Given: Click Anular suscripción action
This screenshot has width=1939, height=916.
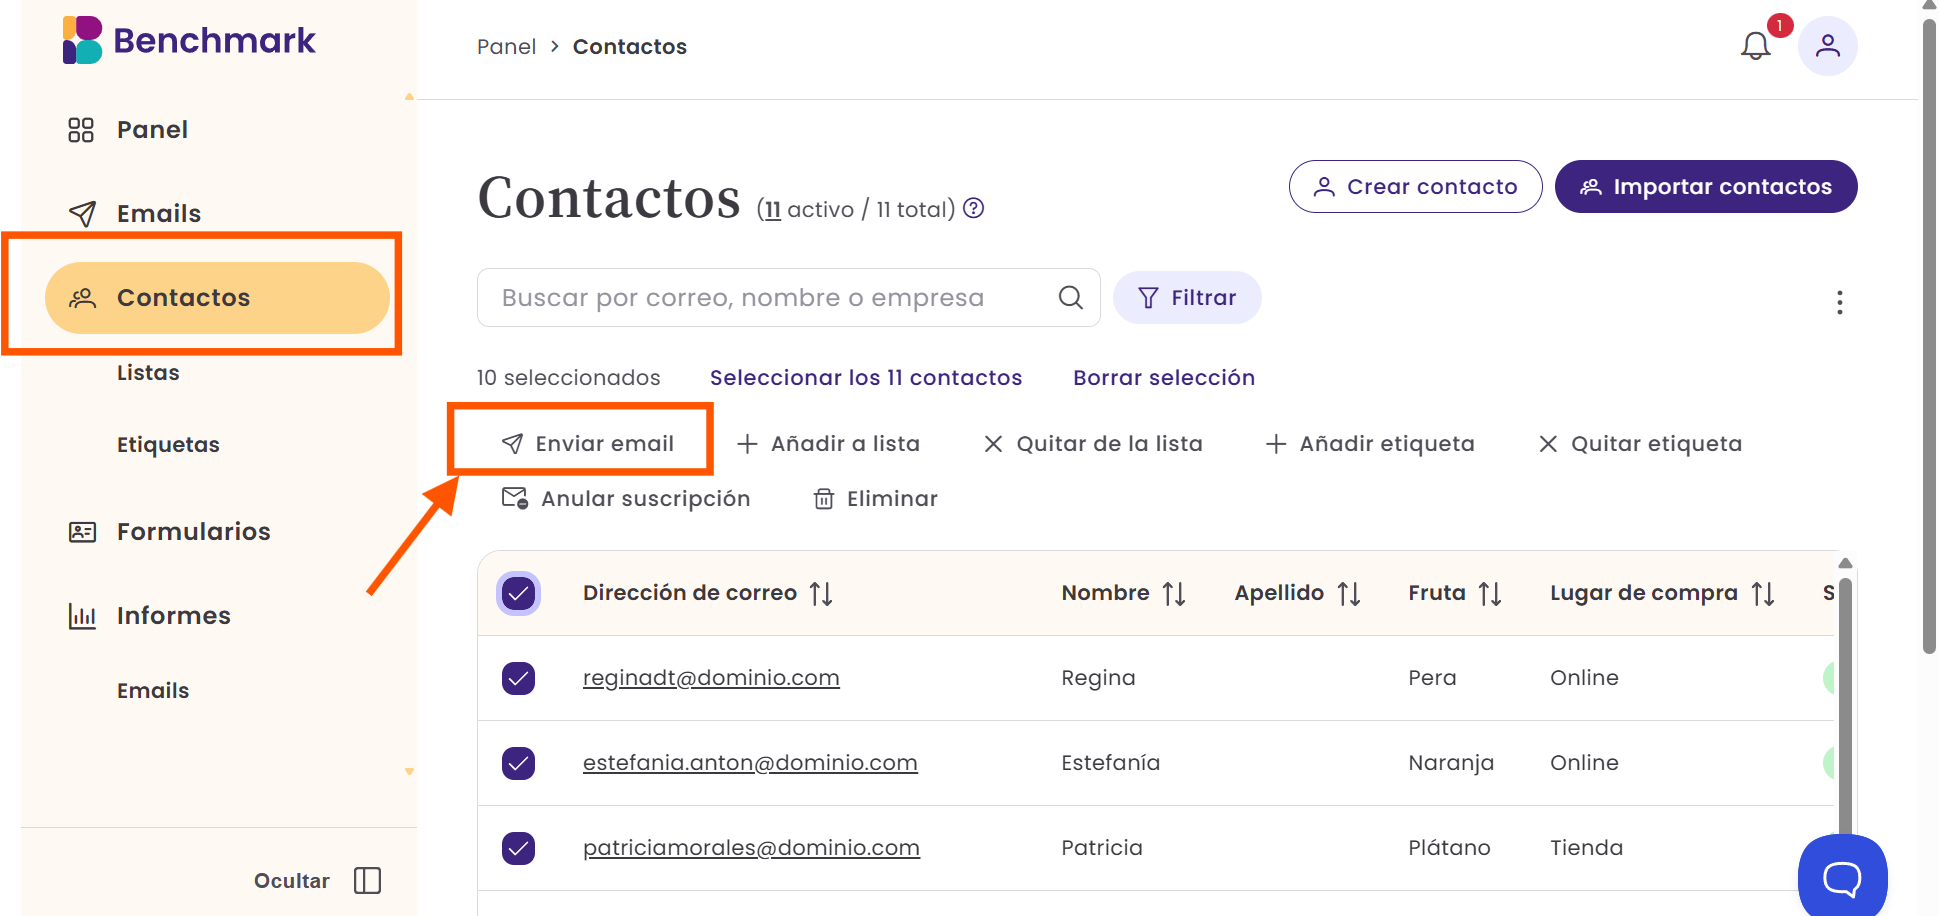Looking at the screenshot, I should pos(626,499).
